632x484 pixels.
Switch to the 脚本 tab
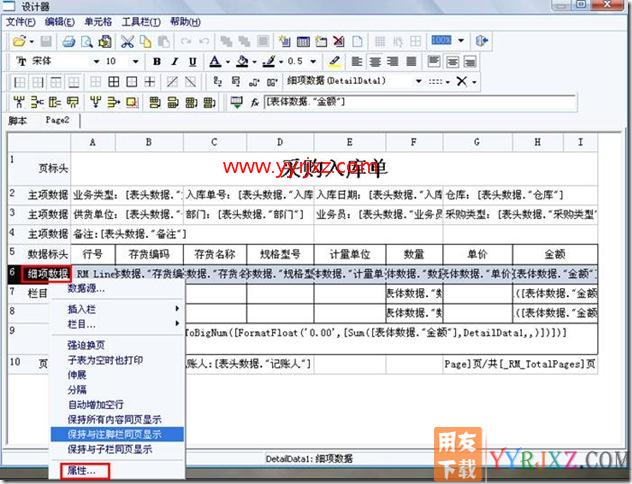17,120
